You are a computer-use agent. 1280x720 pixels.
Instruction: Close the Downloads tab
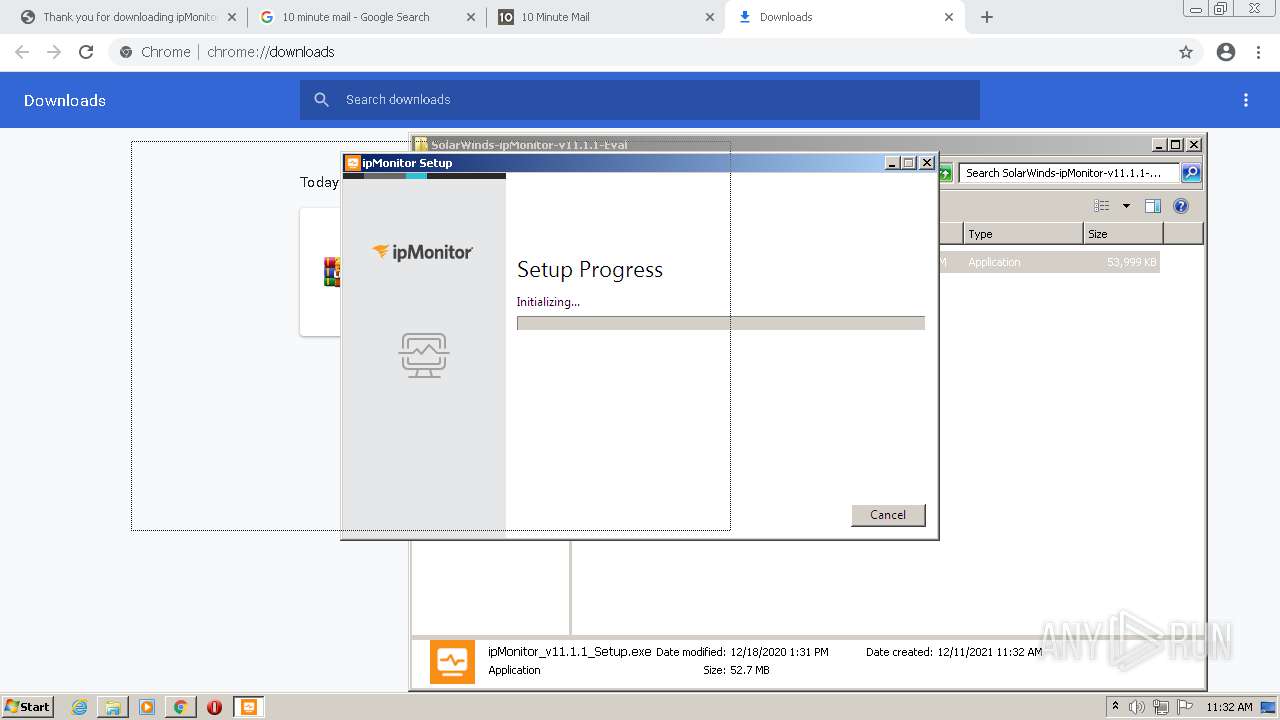tap(949, 17)
